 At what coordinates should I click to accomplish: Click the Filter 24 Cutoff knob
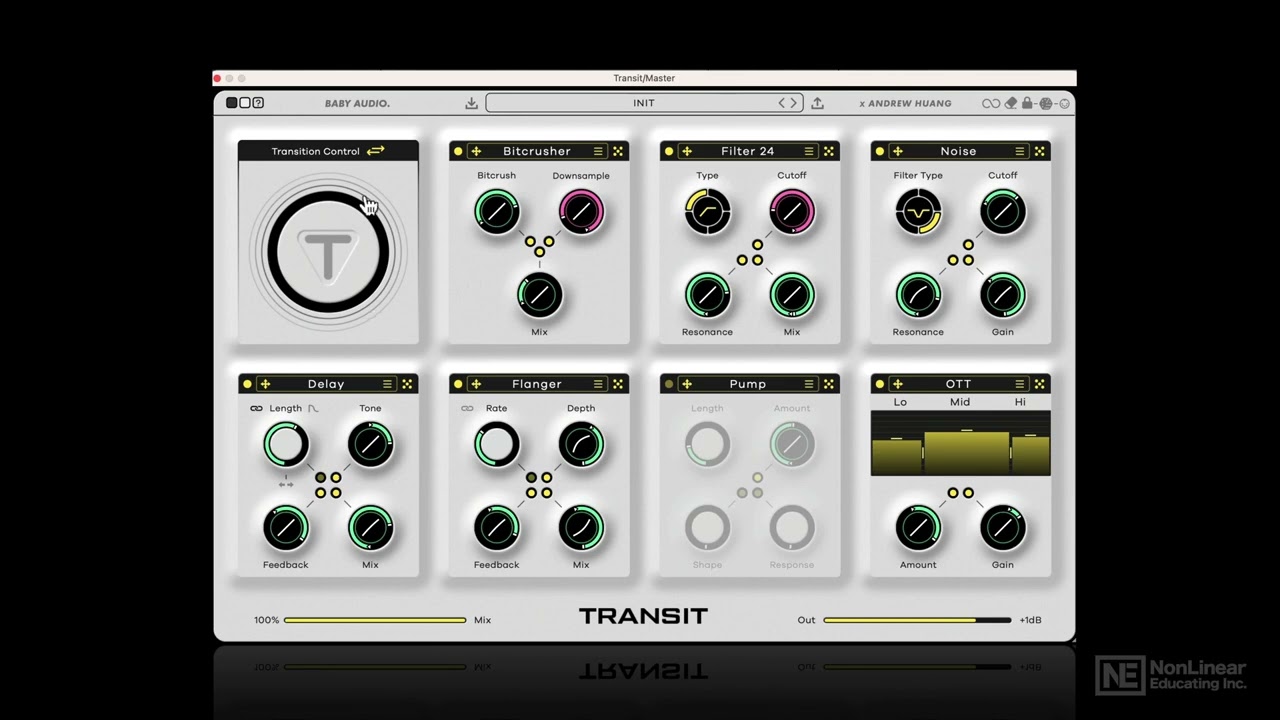click(x=792, y=211)
